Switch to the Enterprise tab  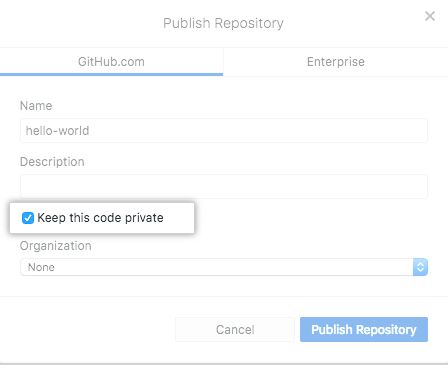pyautogui.click(x=336, y=62)
